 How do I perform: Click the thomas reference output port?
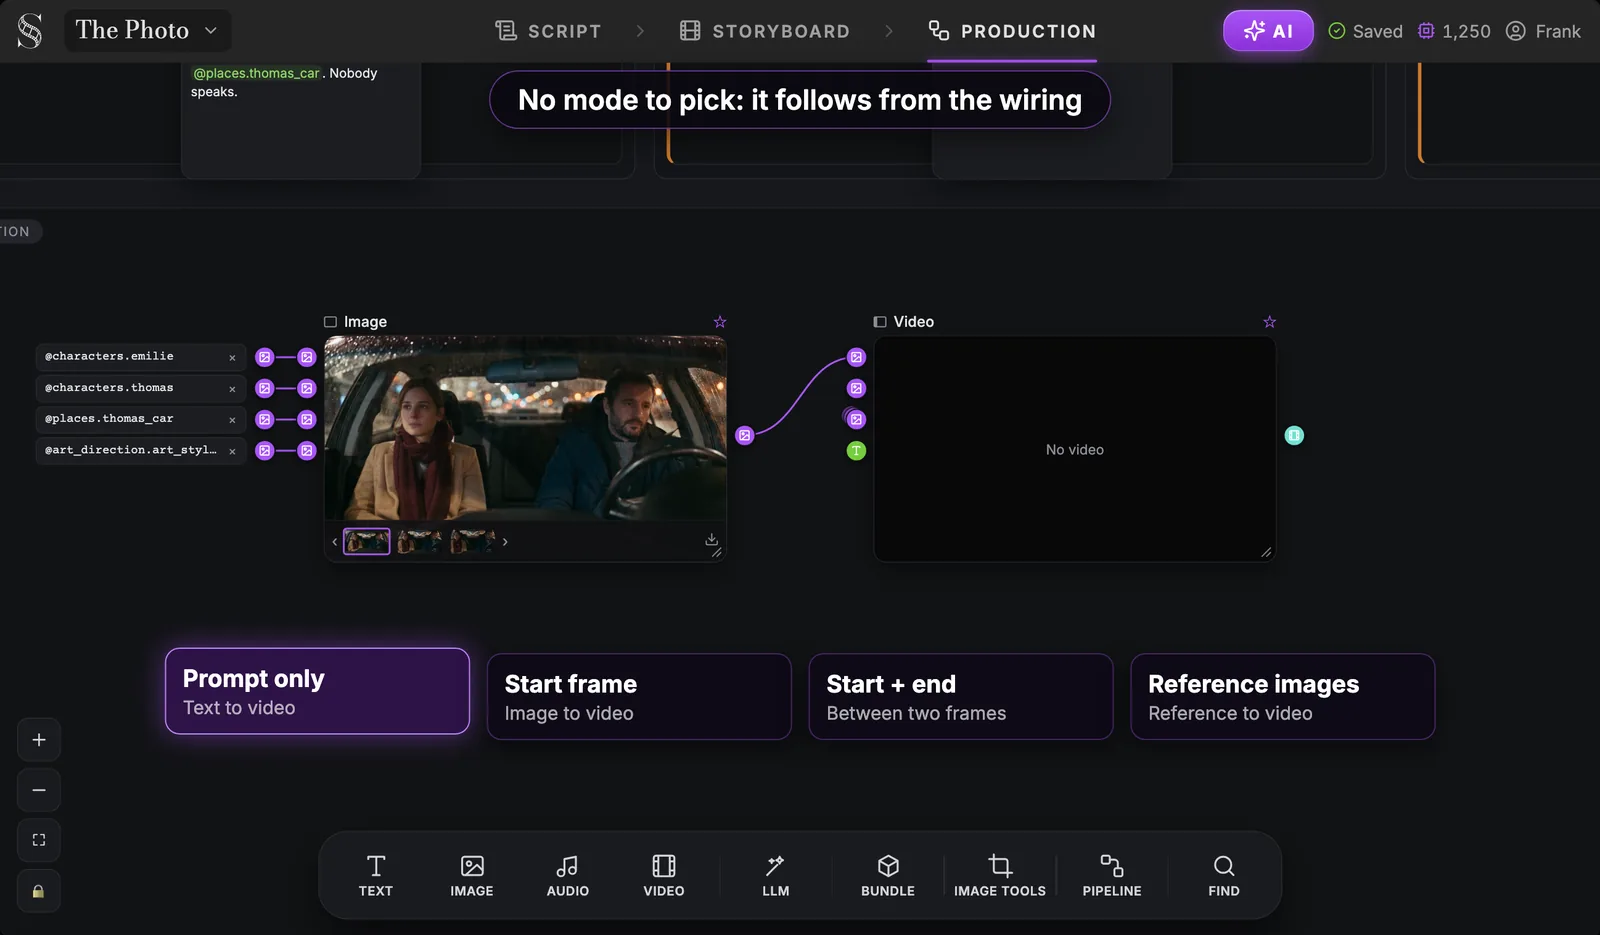pos(264,388)
